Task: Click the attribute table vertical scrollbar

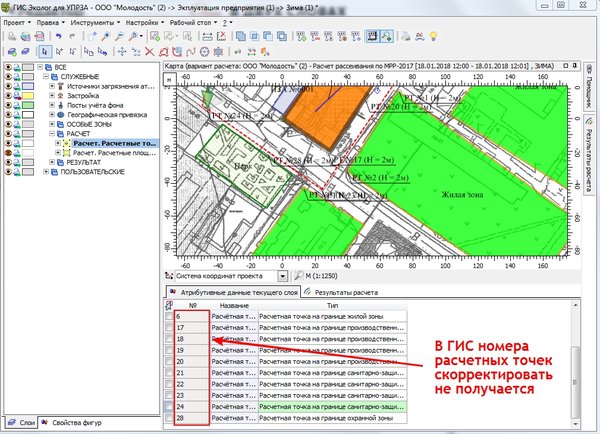Action: (x=575, y=365)
